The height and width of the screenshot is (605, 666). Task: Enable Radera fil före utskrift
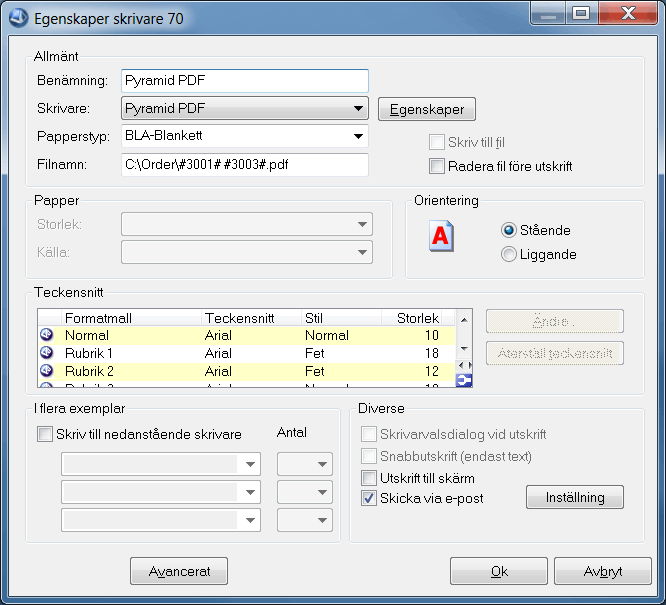(437, 166)
